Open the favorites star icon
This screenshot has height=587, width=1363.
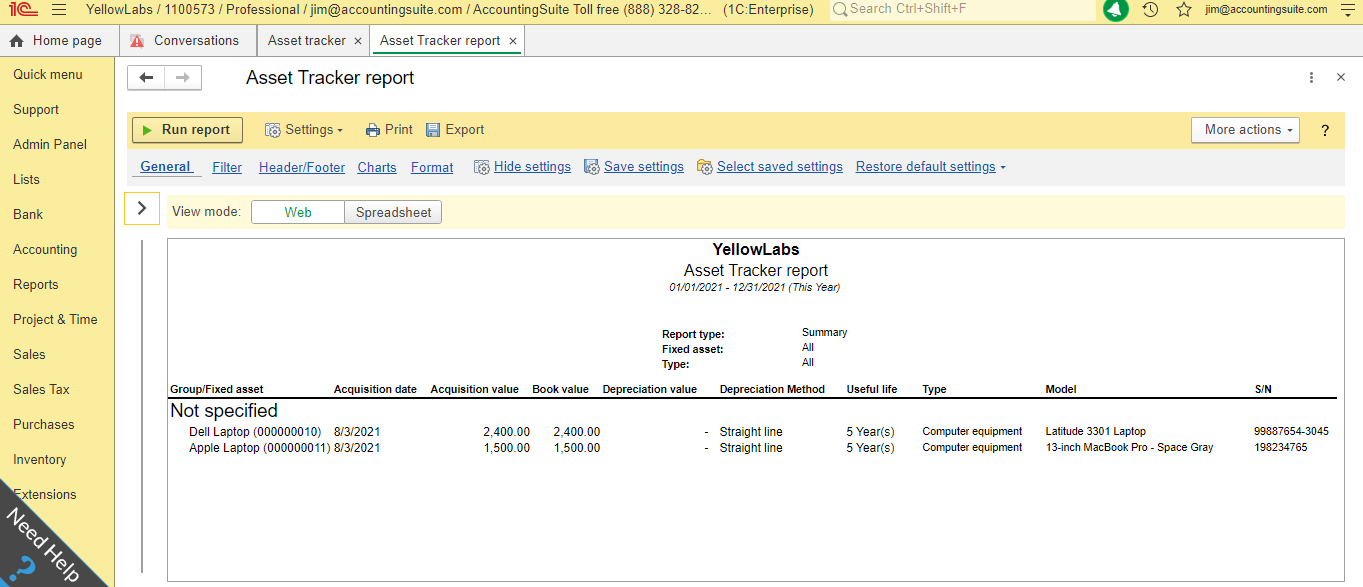pos(1184,10)
